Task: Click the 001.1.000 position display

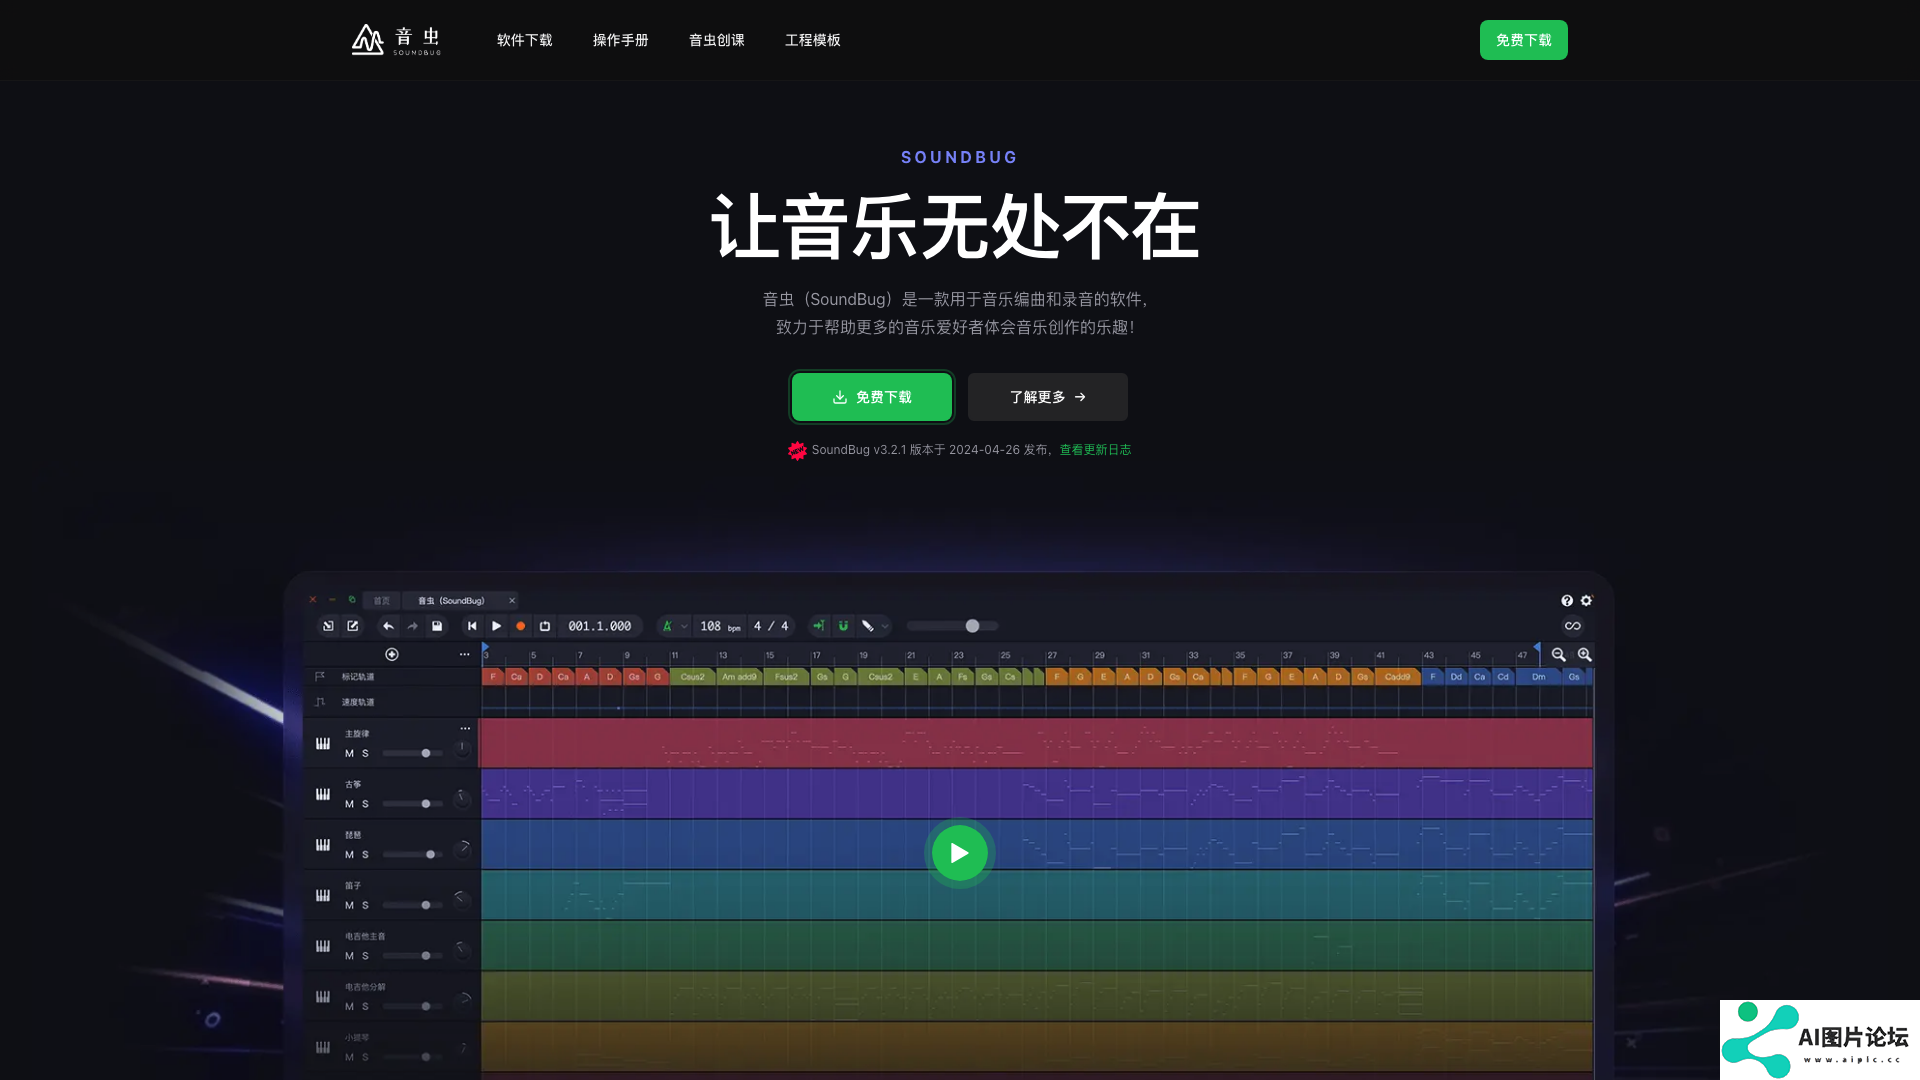Action: (x=600, y=626)
